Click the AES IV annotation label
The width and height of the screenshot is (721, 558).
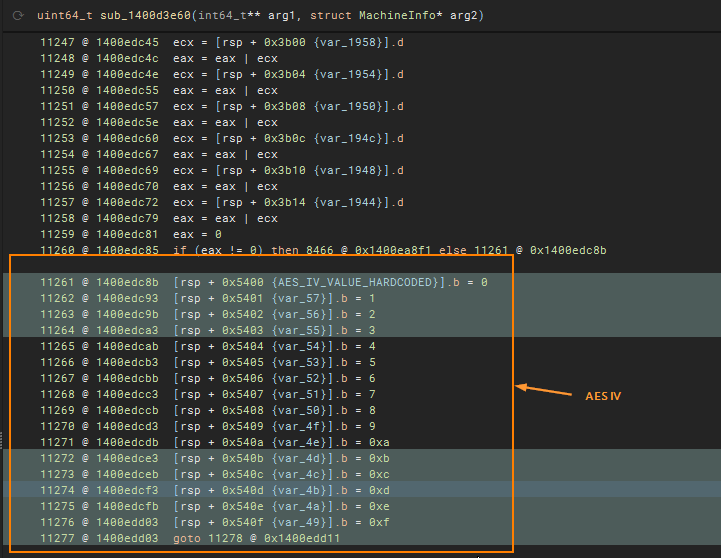tap(603, 397)
